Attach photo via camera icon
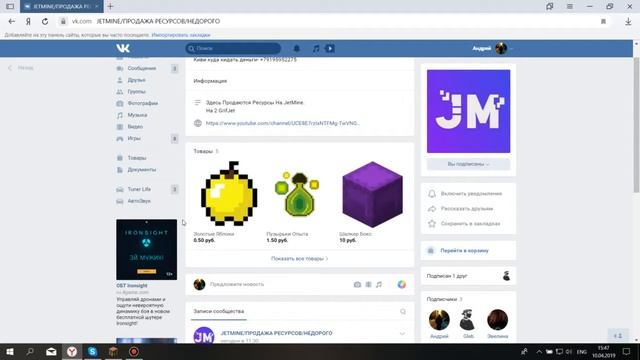 coord(357,284)
